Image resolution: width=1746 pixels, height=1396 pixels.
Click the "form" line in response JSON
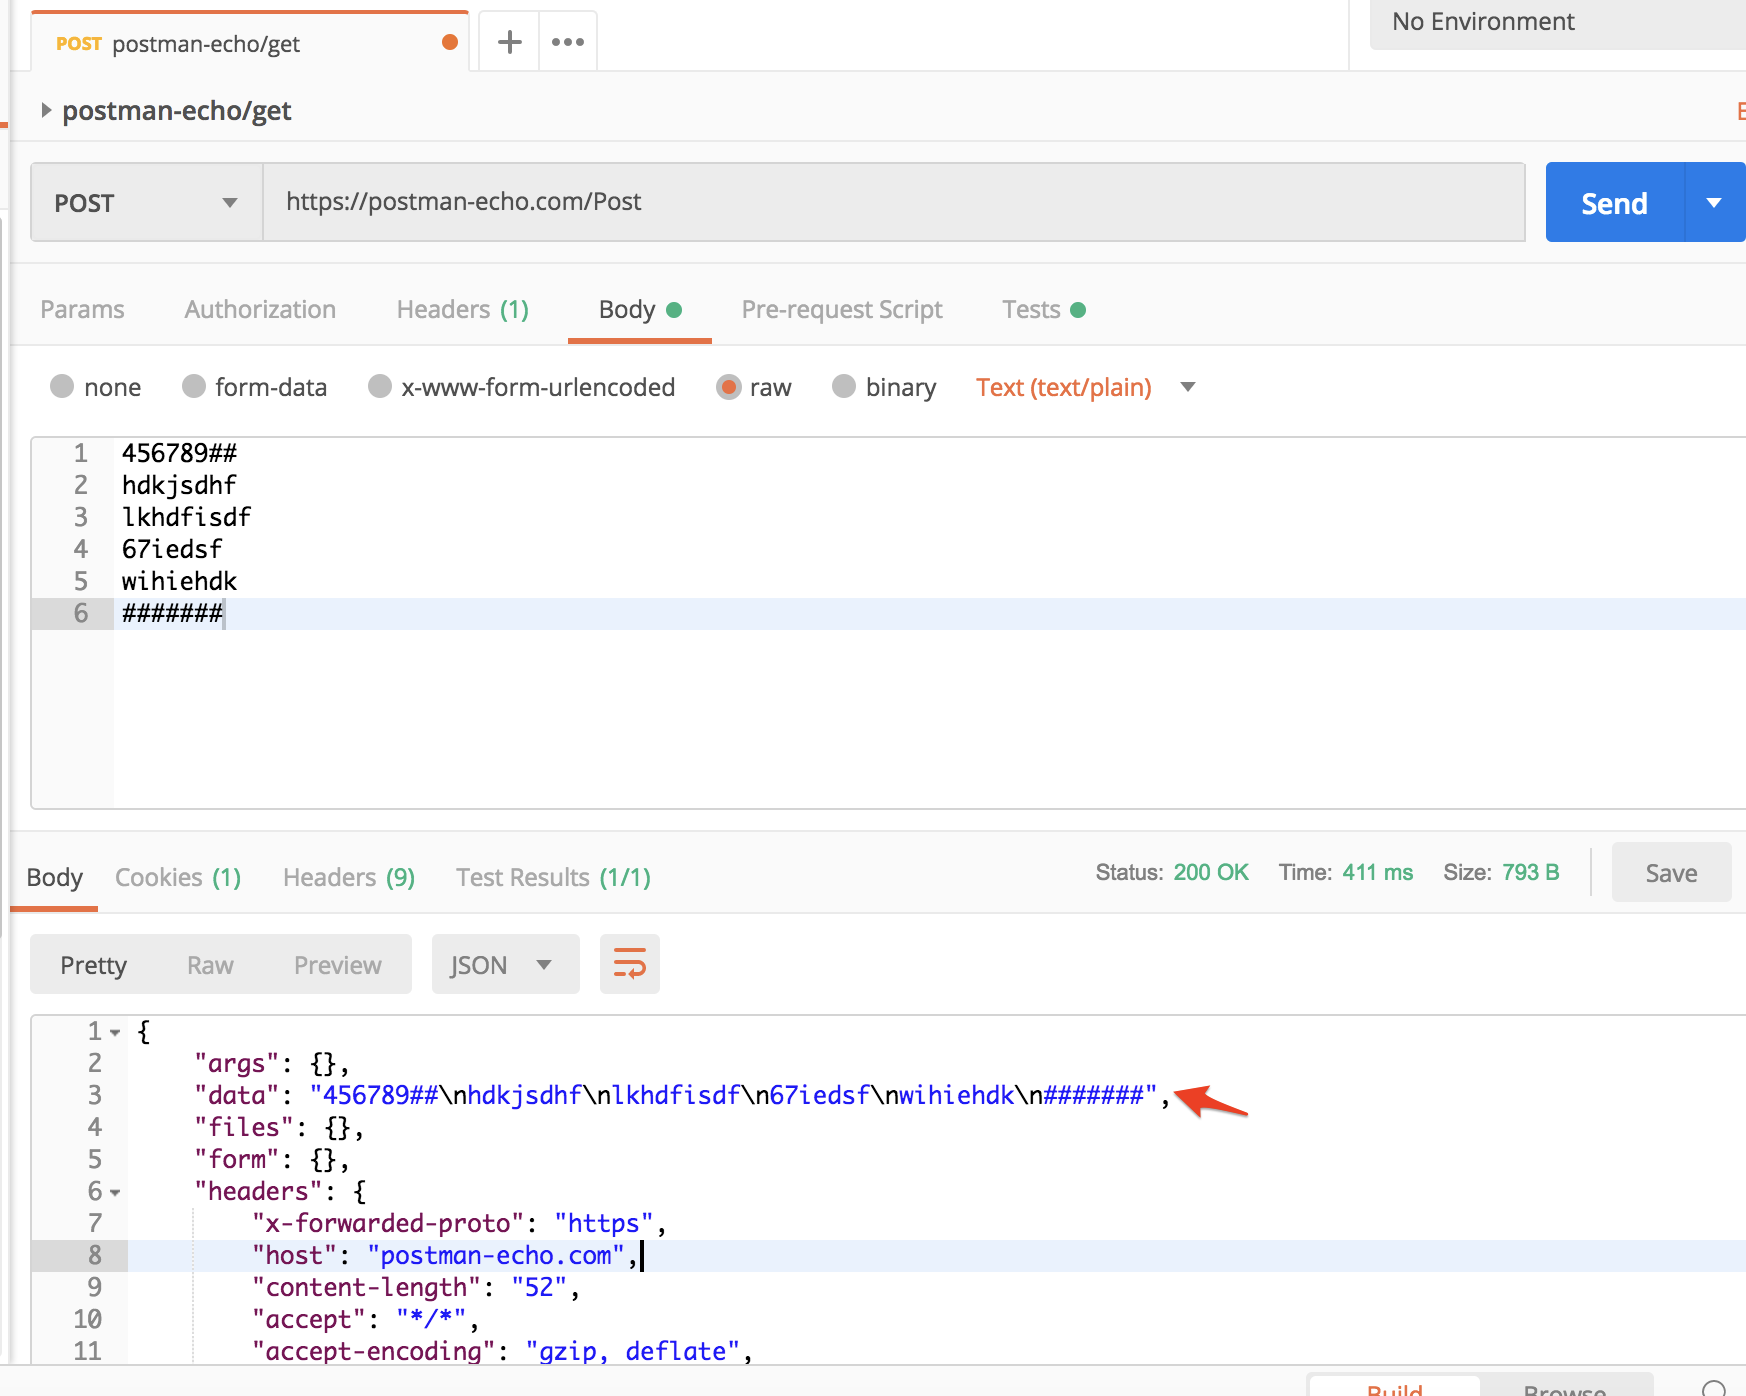coord(272,1159)
